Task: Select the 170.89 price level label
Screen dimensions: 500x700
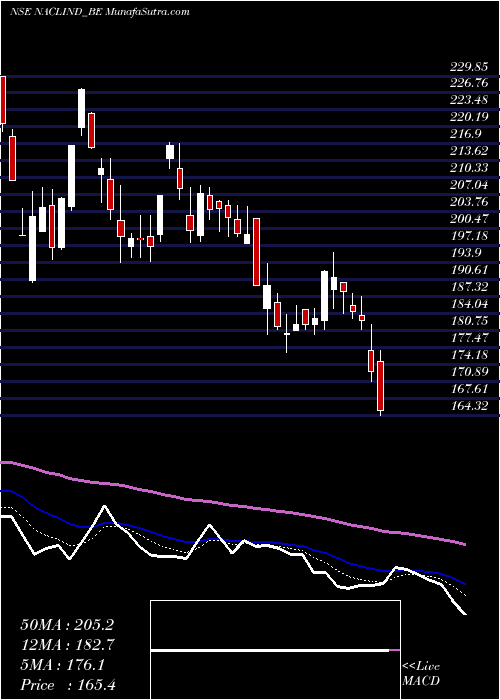Action: click(469, 371)
